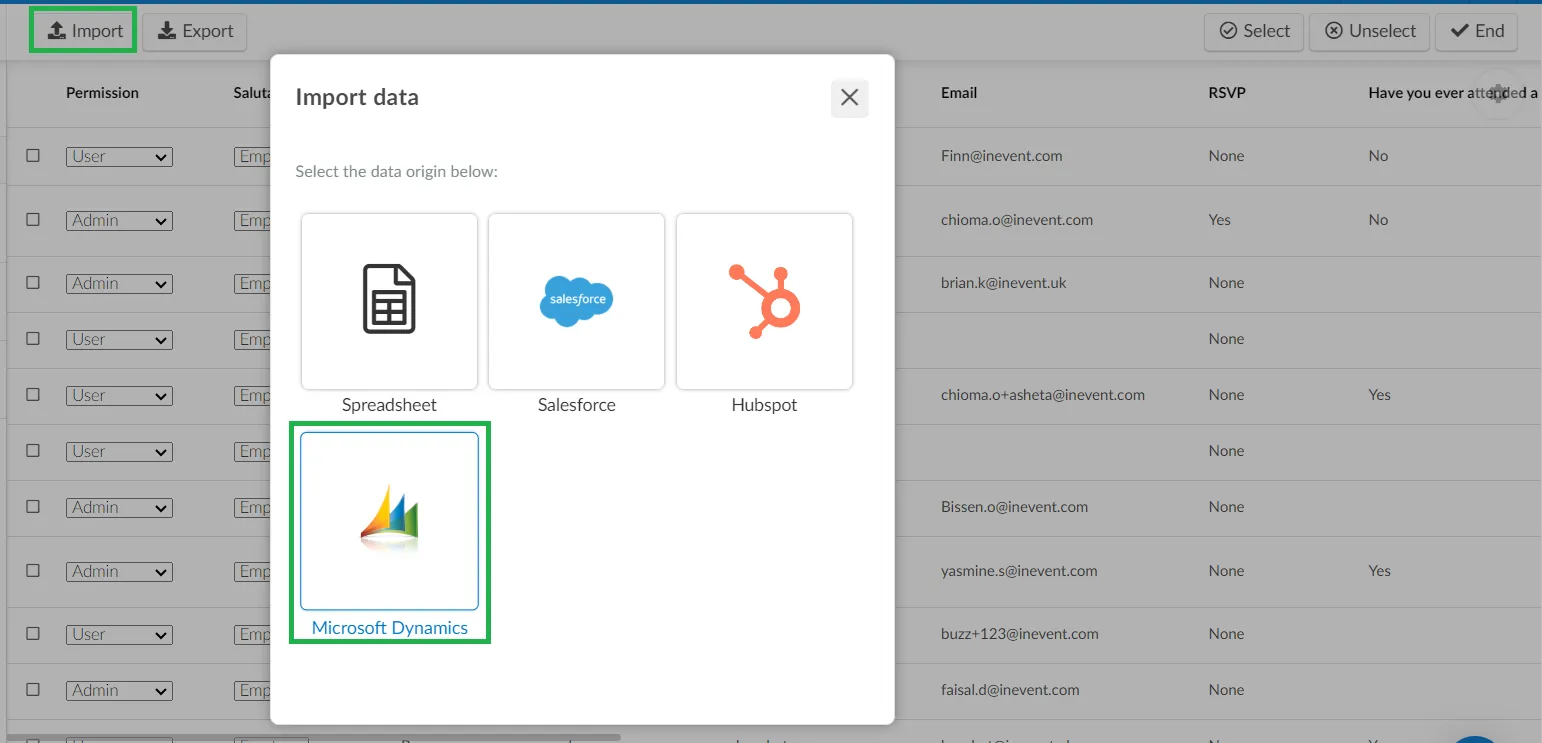The height and width of the screenshot is (743, 1542).
Task: Click the RSVP column header
Action: pyautogui.click(x=1227, y=93)
